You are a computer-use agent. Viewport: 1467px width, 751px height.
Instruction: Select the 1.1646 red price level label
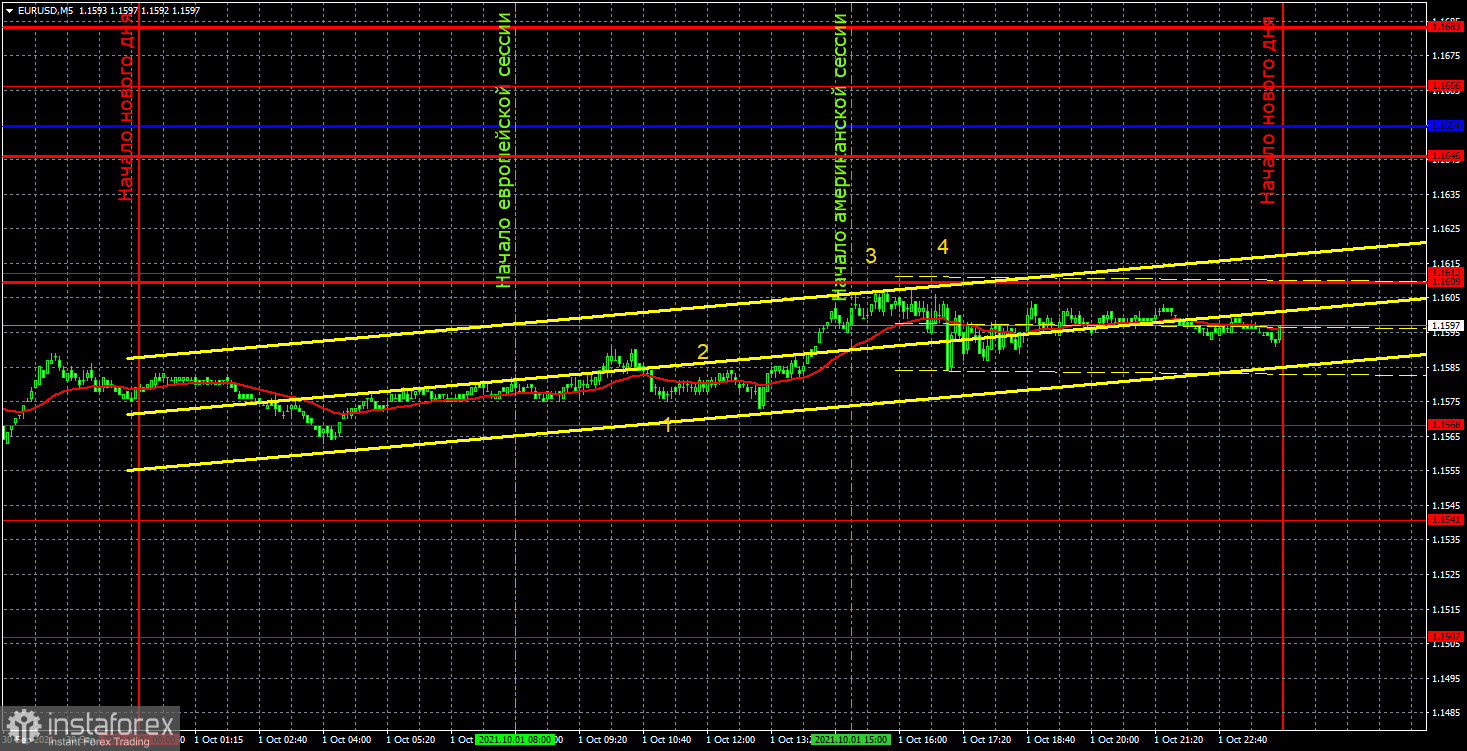tap(1446, 156)
